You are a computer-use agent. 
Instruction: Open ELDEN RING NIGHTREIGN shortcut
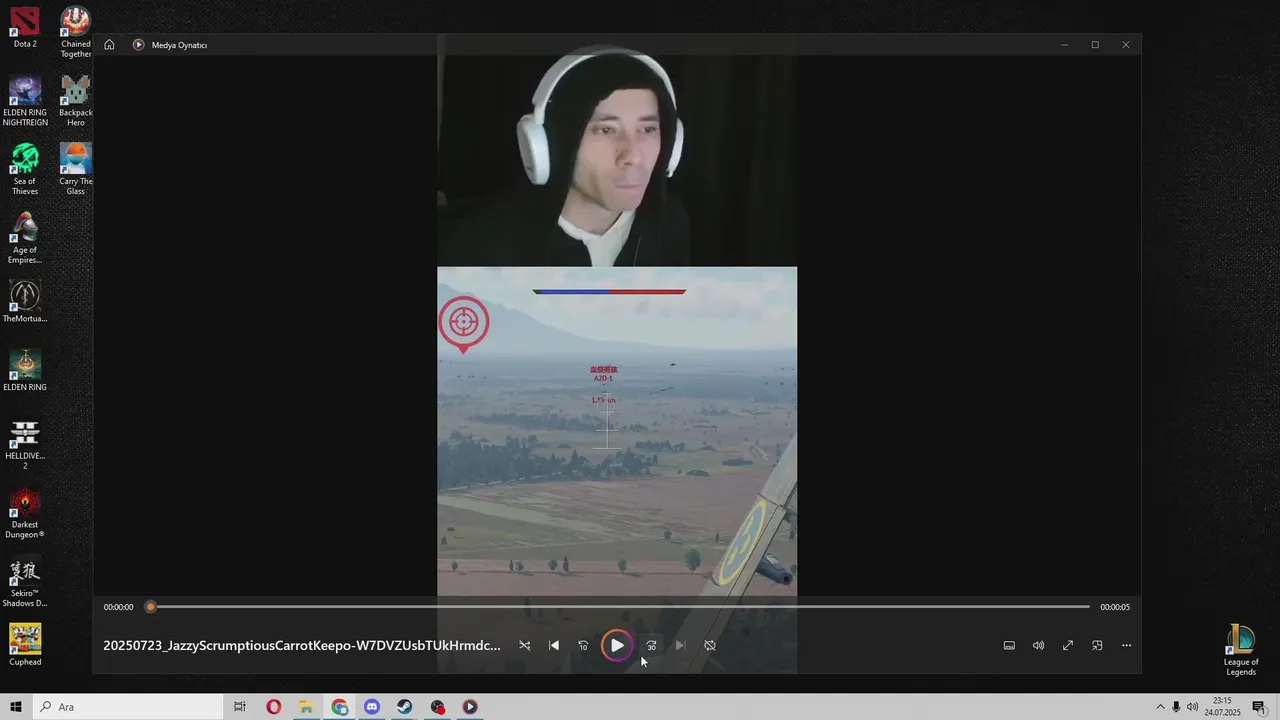pos(25,101)
